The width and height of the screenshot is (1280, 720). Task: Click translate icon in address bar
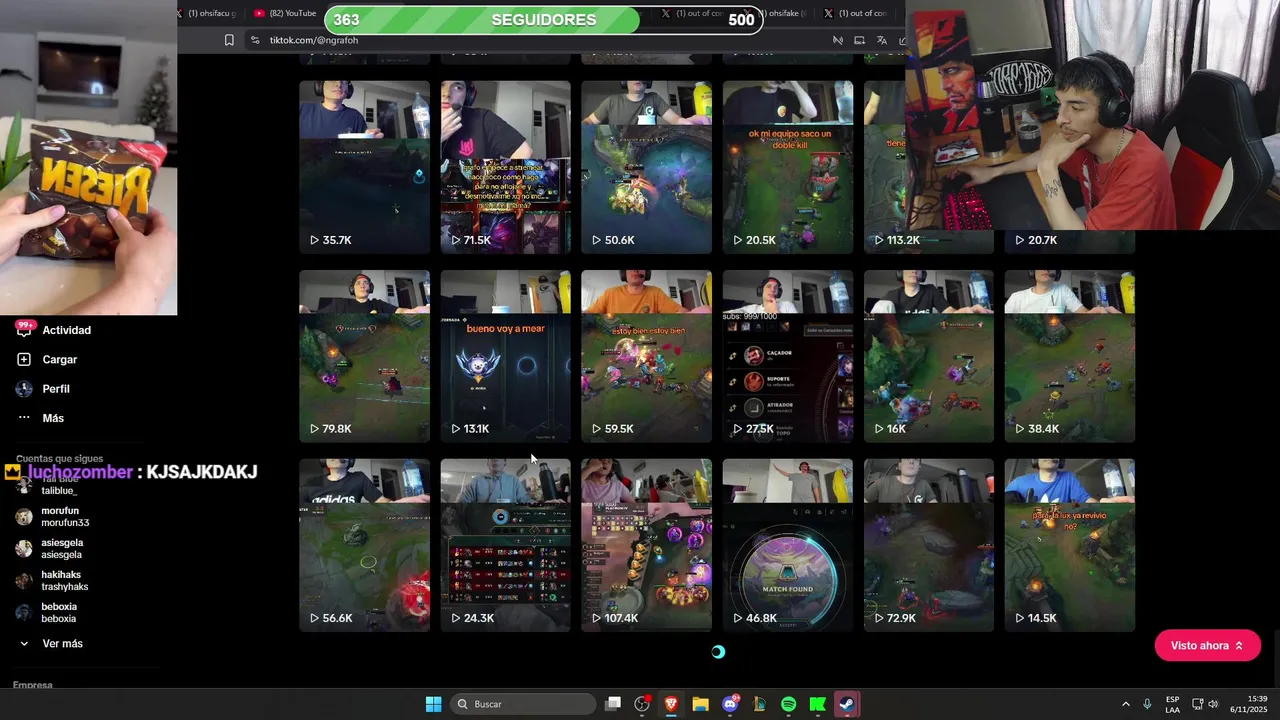[881, 40]
